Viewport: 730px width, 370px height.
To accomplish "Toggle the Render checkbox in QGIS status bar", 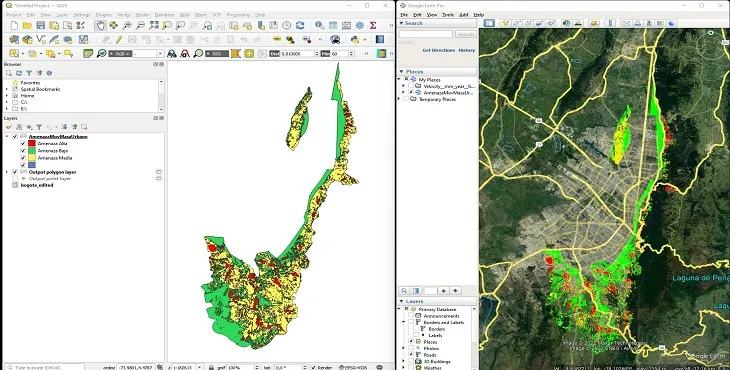I will click(x=313, y=367).
